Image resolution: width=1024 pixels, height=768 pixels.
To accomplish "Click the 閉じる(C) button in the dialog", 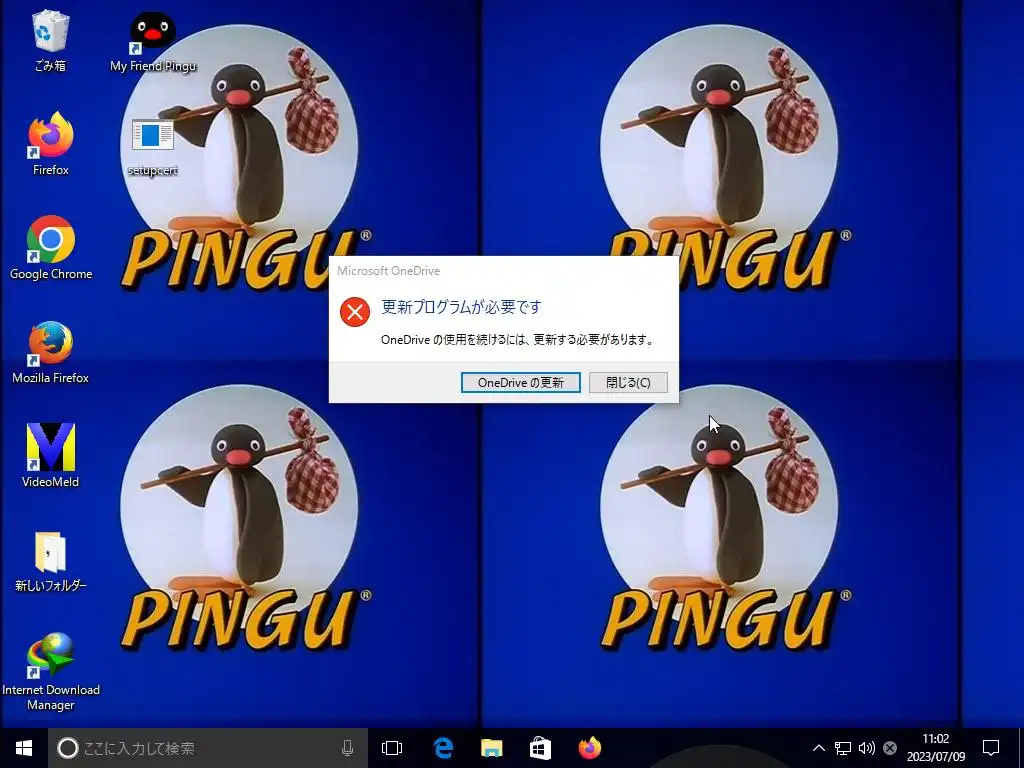I will [628, 383].
